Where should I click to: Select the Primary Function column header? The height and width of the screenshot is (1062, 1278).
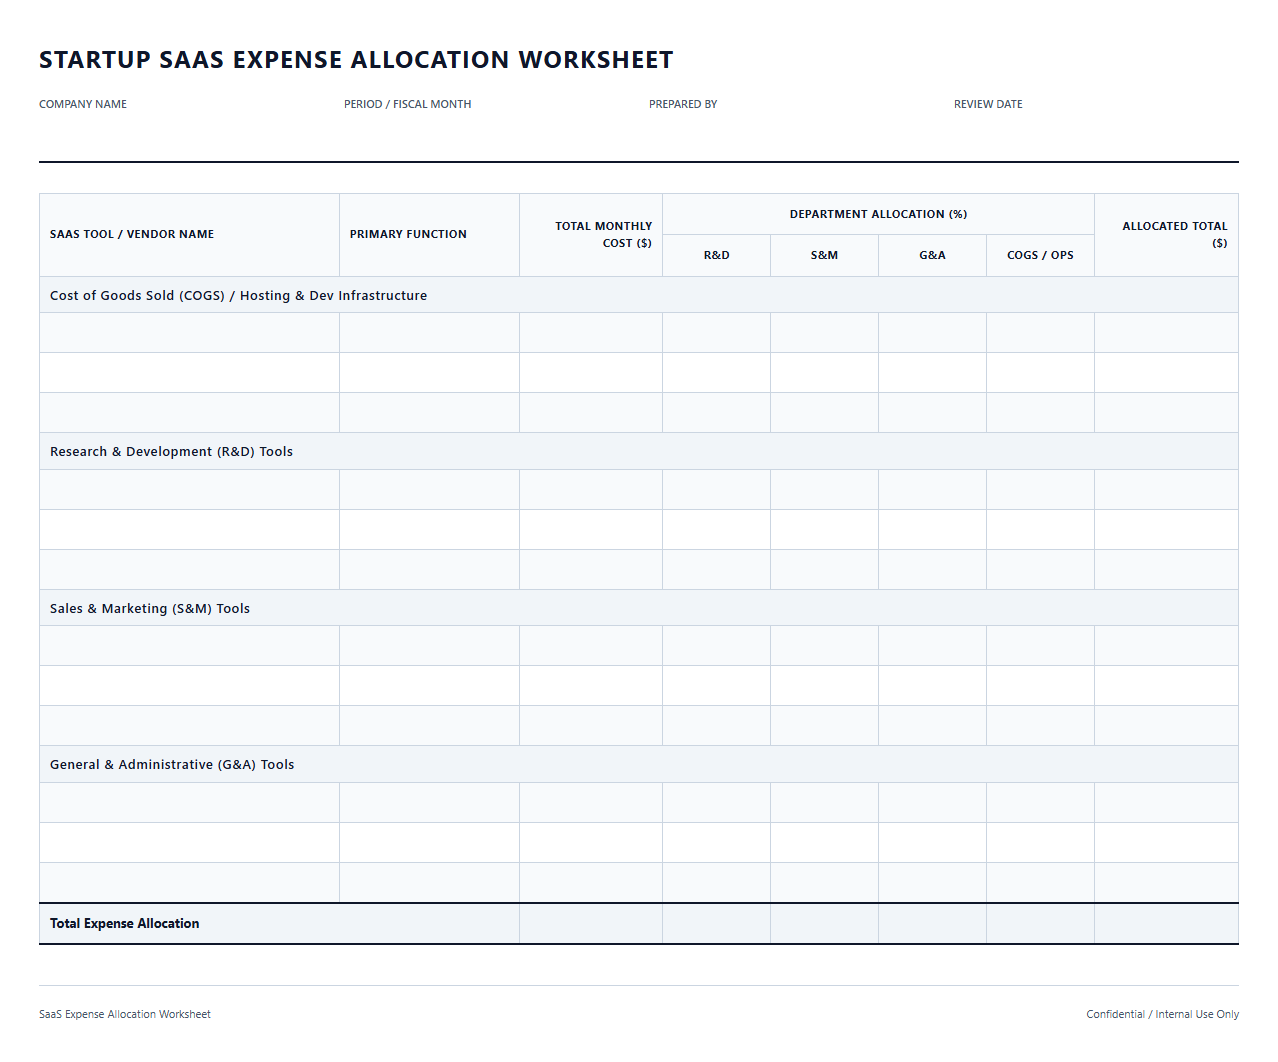429,235
